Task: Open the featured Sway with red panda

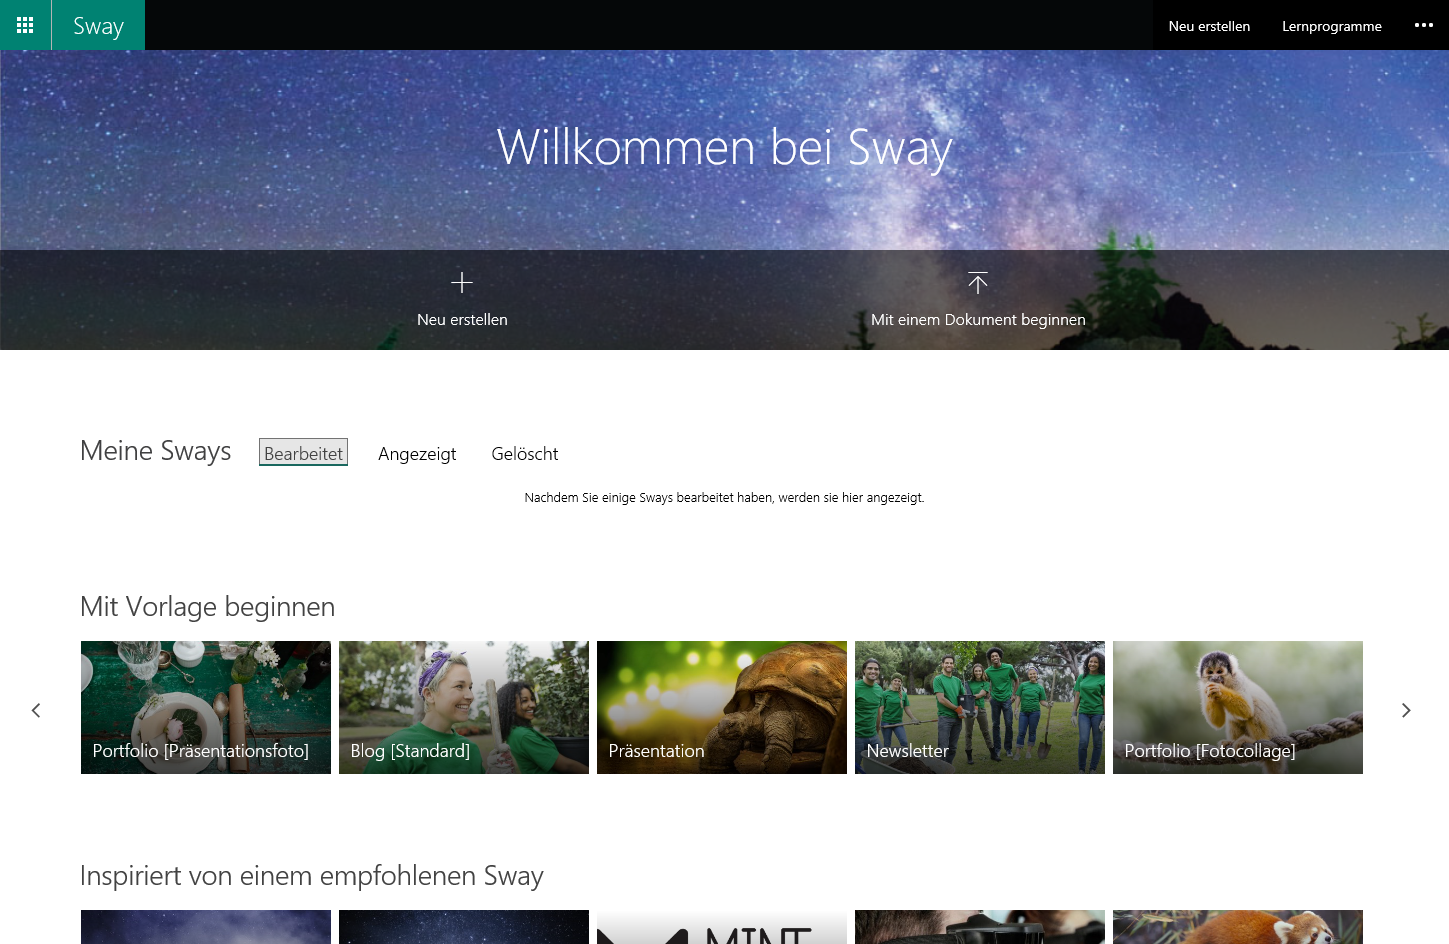Action: coord(1238,927)
